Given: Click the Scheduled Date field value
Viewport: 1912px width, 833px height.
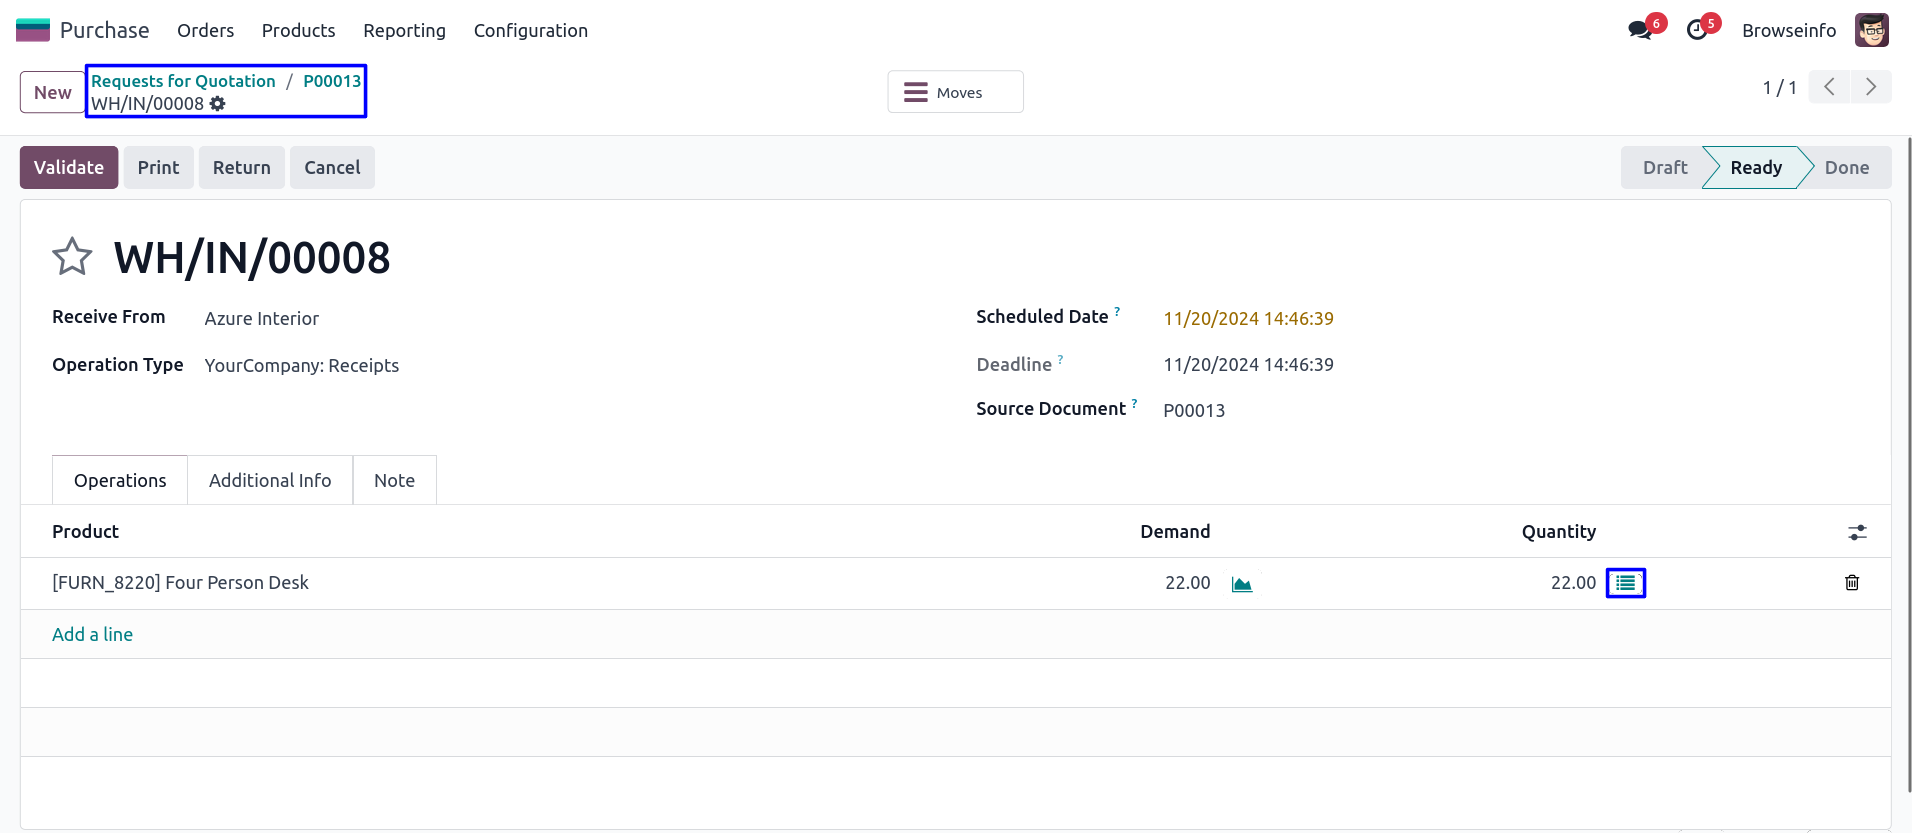Looking at the screenshot, I should tap(1248, 319).
